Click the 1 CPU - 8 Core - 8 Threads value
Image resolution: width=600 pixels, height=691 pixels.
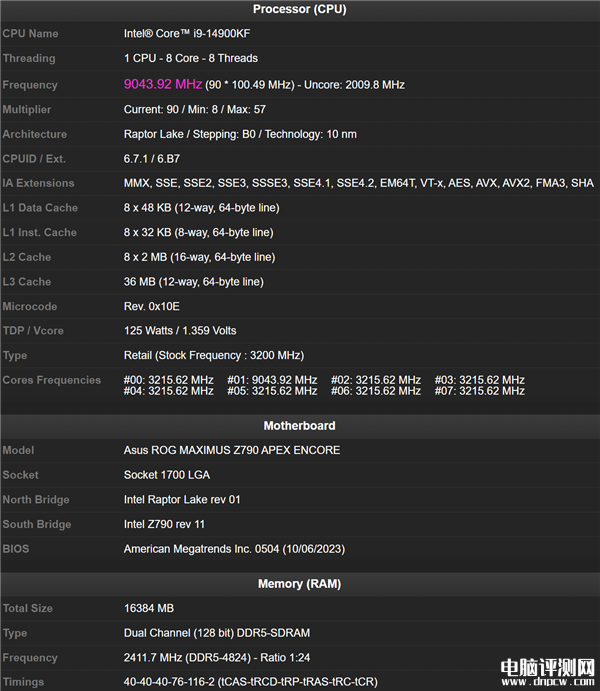coord(191,58)
